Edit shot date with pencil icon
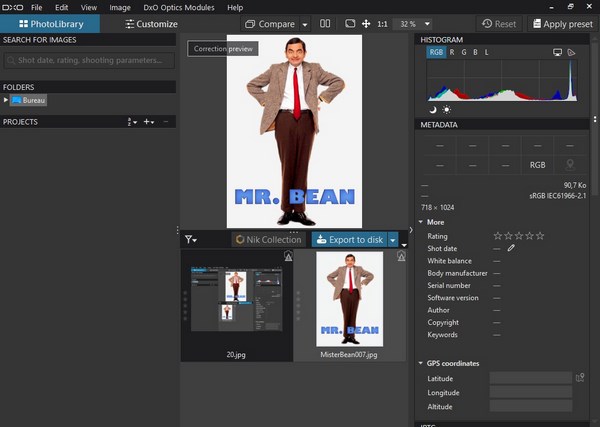The width and height of the screenshot is (600, 427). click(511, 248)
